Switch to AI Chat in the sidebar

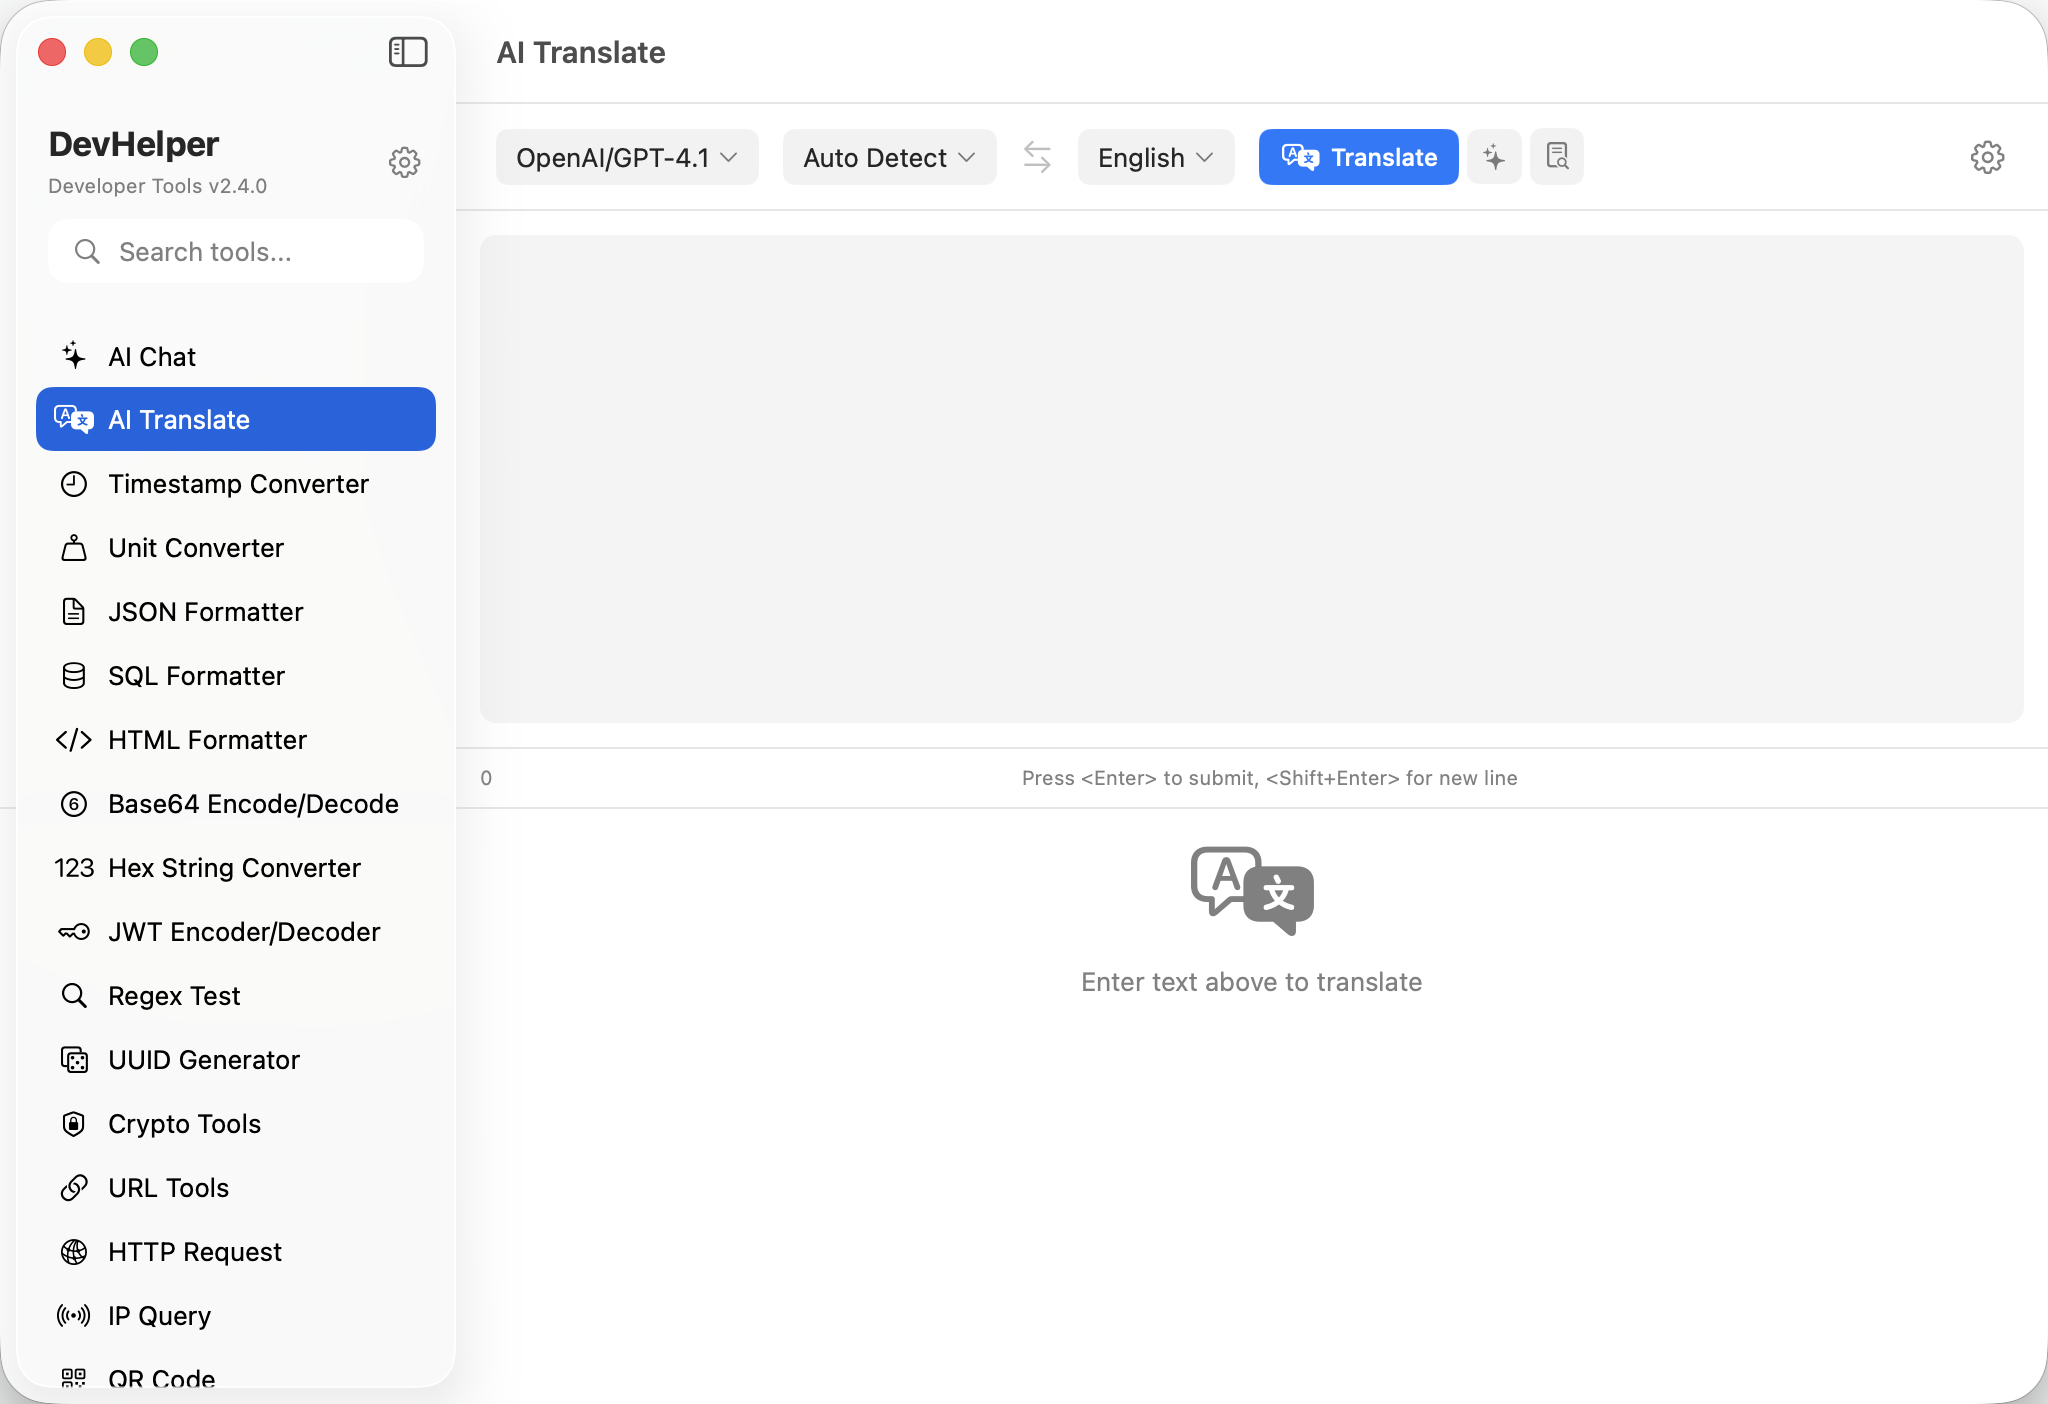pyautogui.click(x=152, y=357)
